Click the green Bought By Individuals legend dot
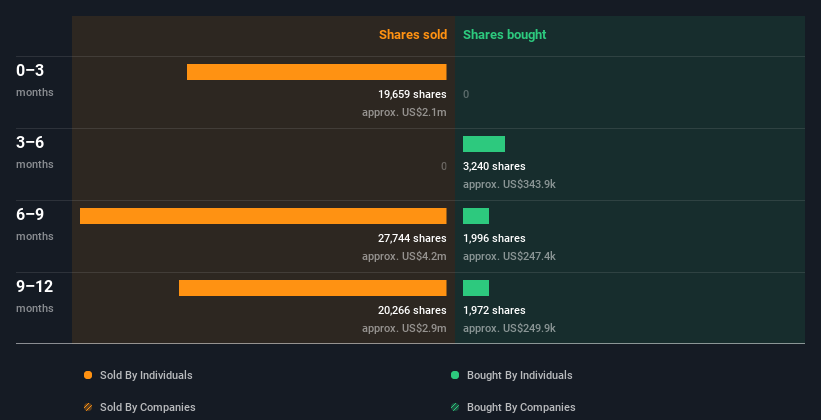The image size is (821, 420). click(455, 375)
